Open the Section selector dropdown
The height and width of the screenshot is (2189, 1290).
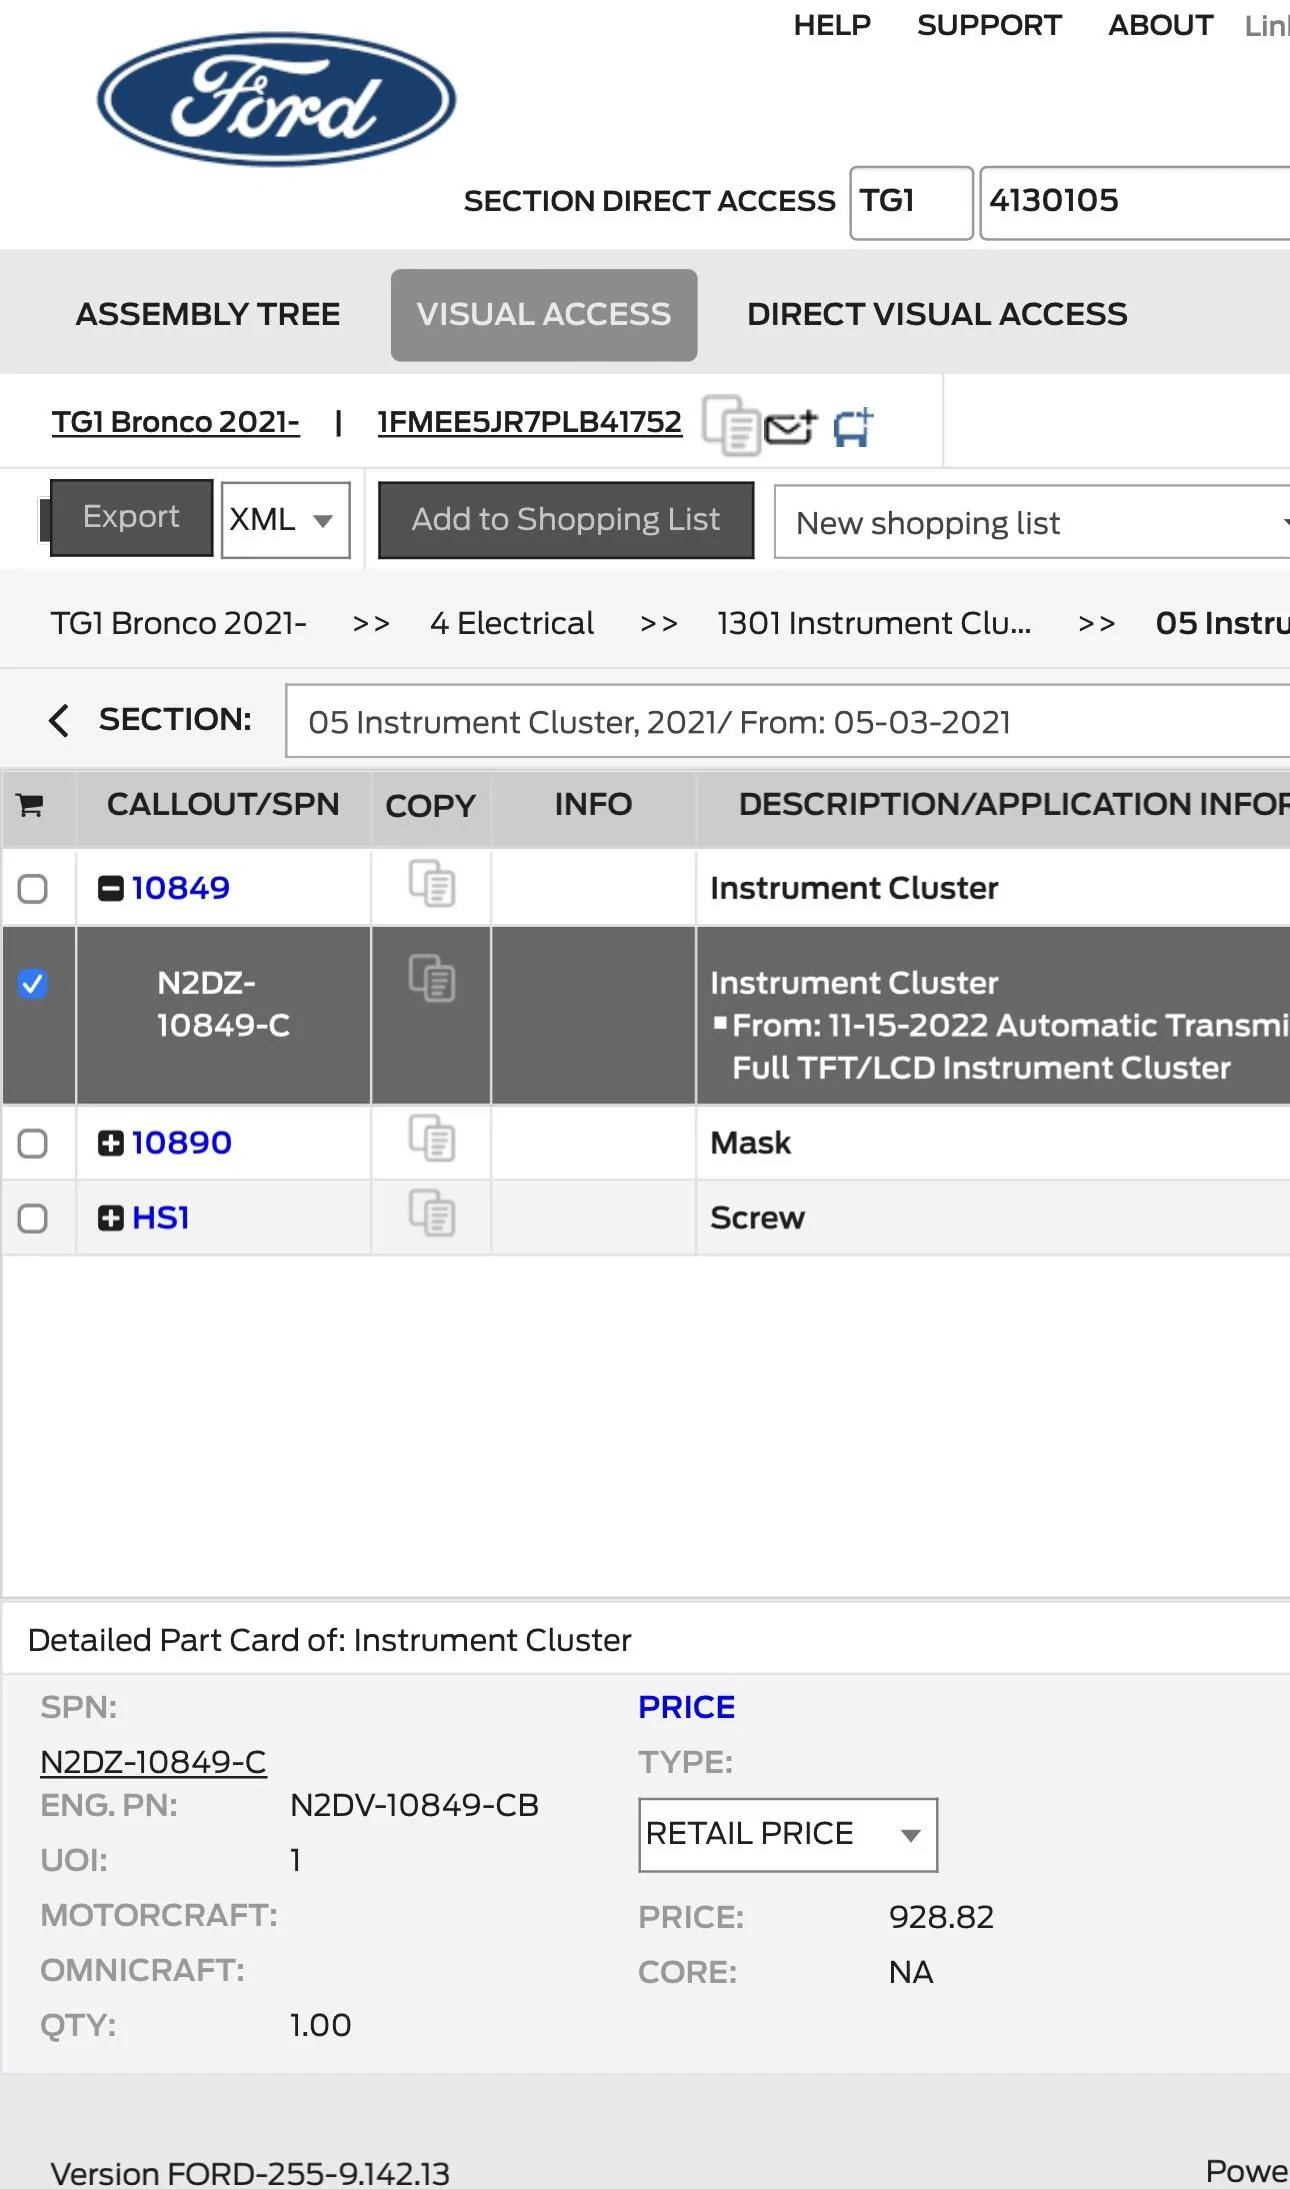pos(788,721)
